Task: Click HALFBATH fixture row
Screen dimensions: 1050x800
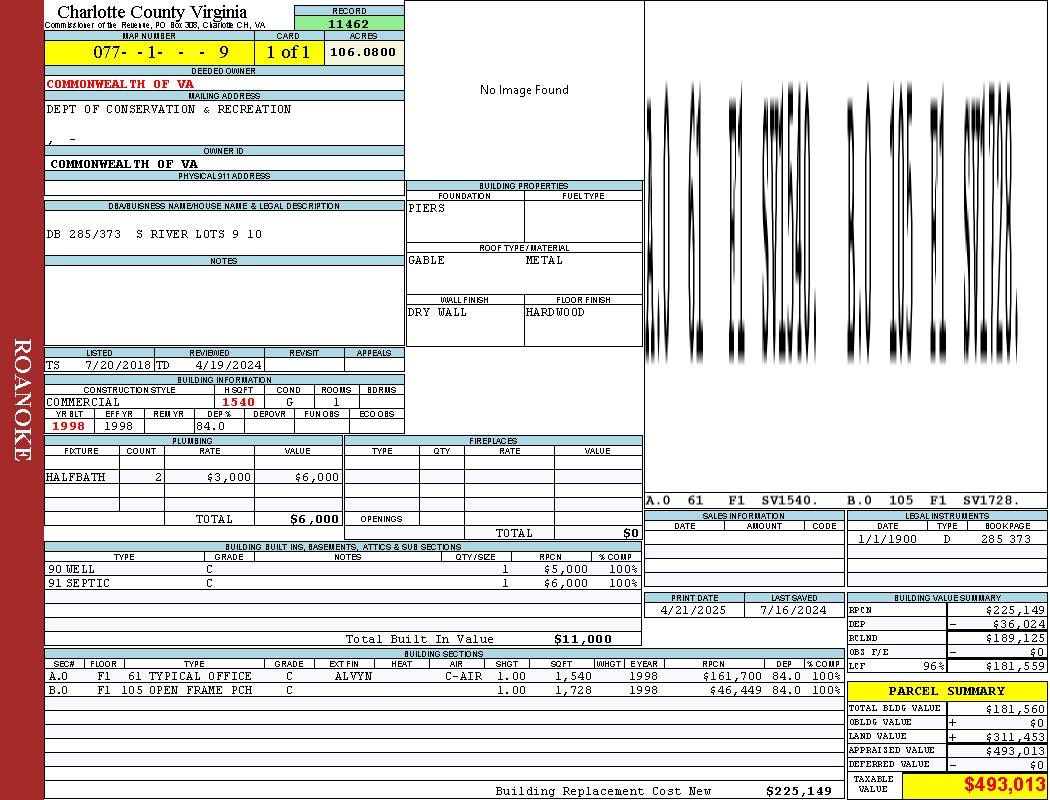Action: (194, 477)
